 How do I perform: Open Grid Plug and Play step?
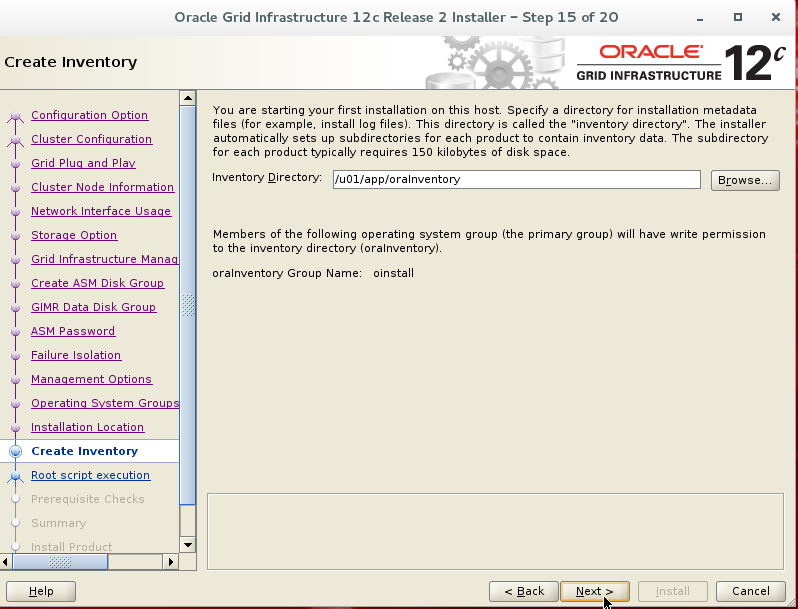tap(83, 163)
